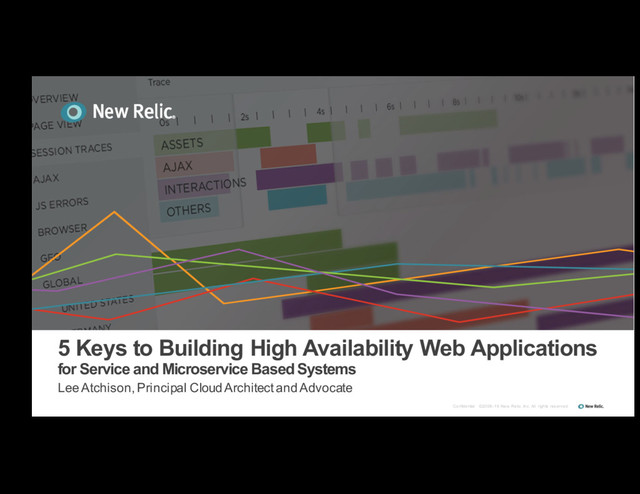Click the 'Trace' heading above the timeline
This screenshot has width=640, height=494.
point(159,82)
